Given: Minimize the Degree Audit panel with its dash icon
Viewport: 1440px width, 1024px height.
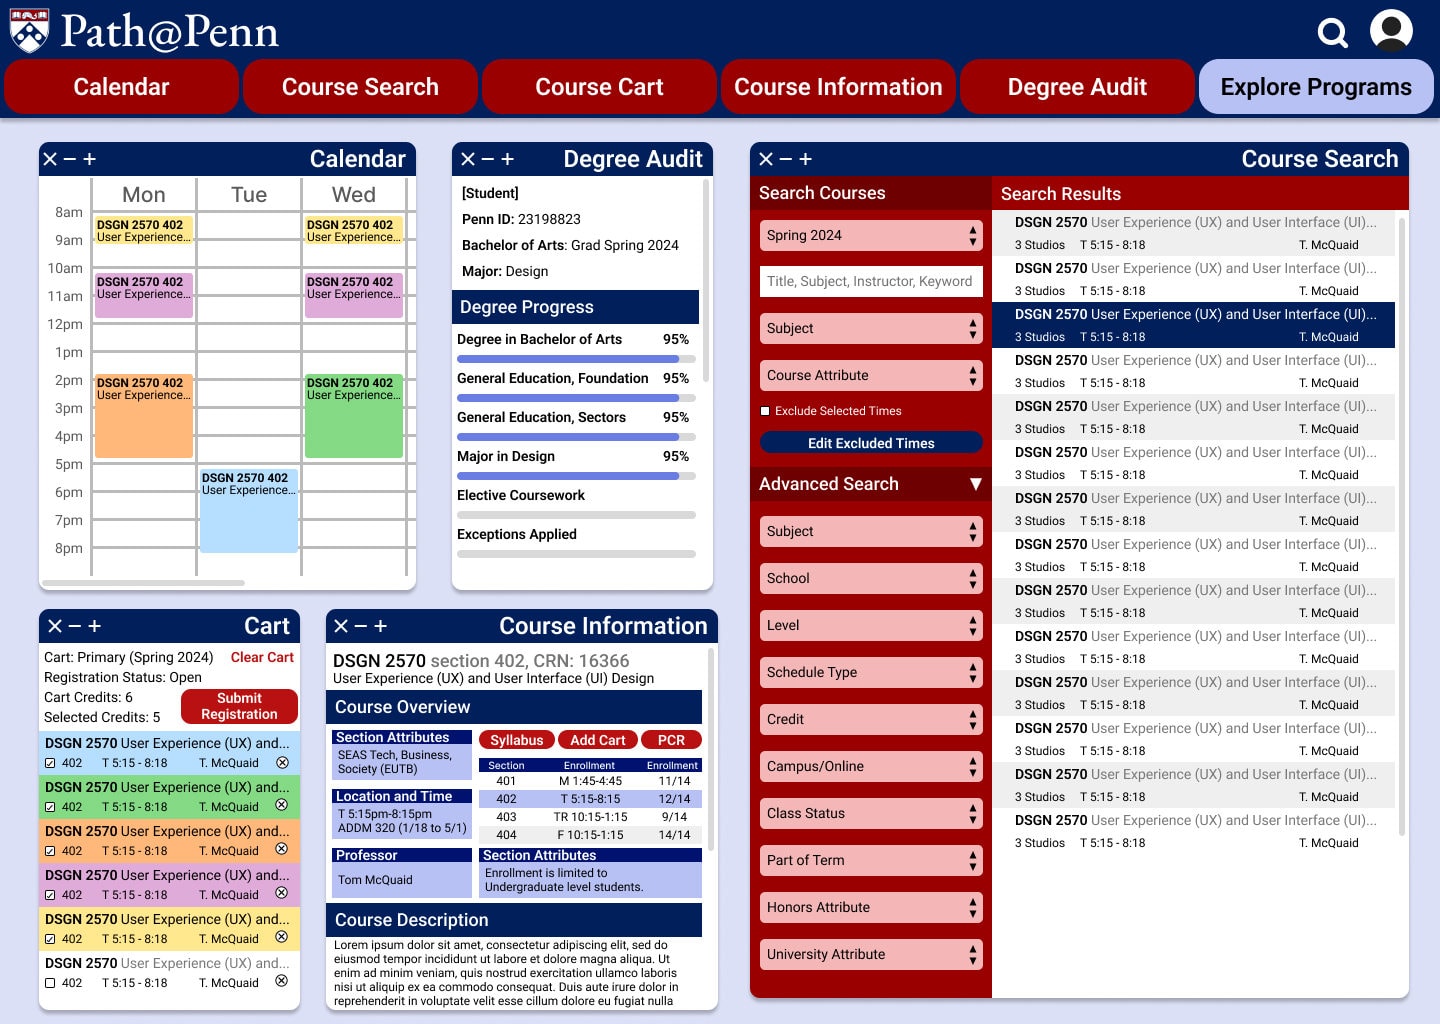Looking at the screenshot, I should (x=487, y=159).
